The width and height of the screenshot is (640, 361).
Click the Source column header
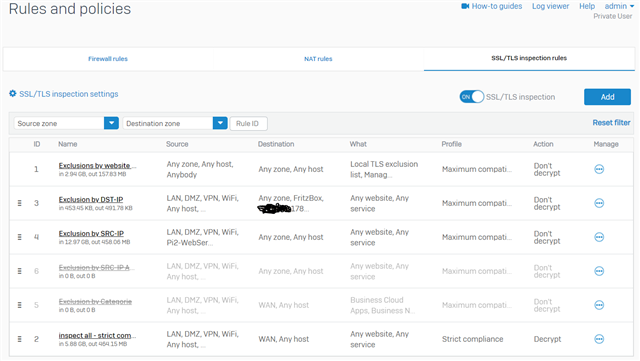click(x=177, y=144)
